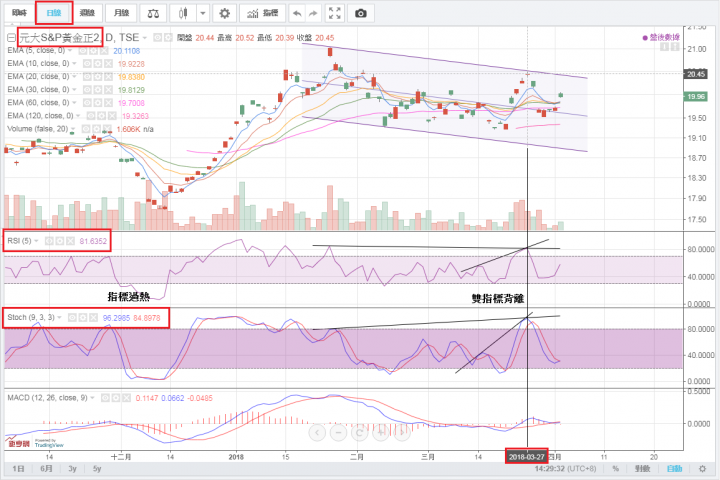Click the compare symbols scale icon
This screenshot has width=720, height=480.
click(x=152, y=14)
